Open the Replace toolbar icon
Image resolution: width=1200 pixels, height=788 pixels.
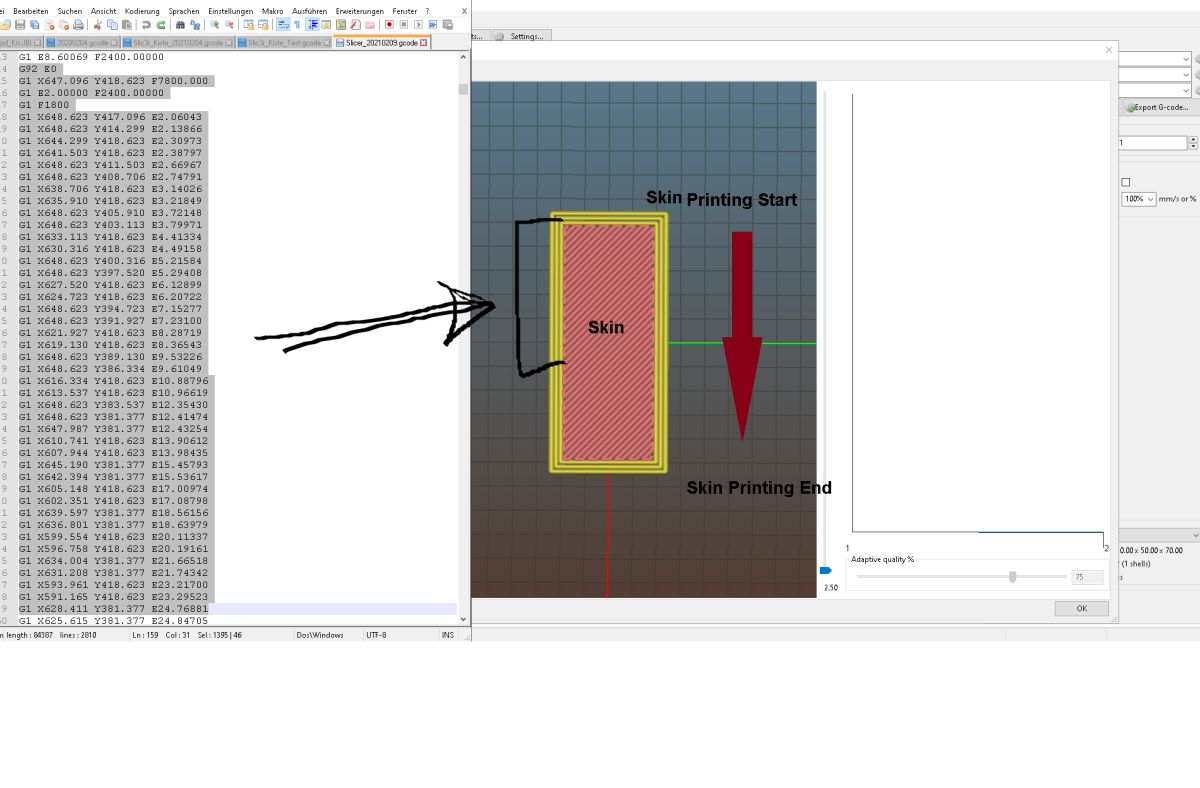(195, 24)
